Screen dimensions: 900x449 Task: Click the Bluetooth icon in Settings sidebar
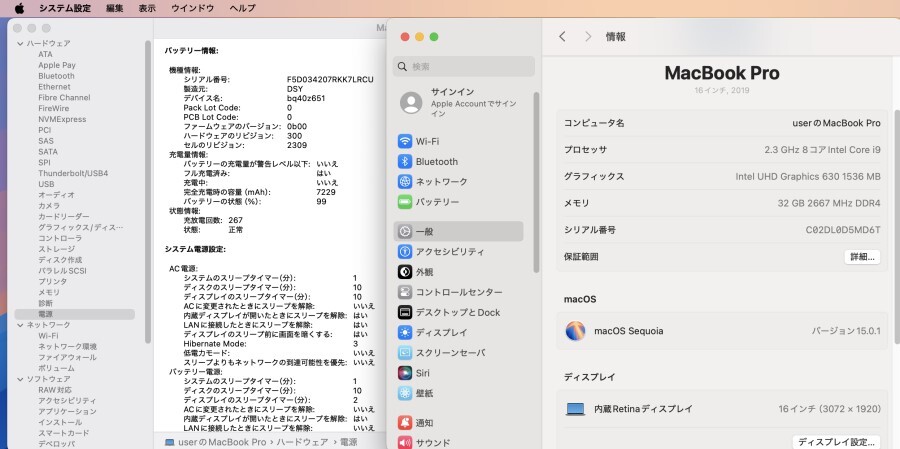click(405, 161)
